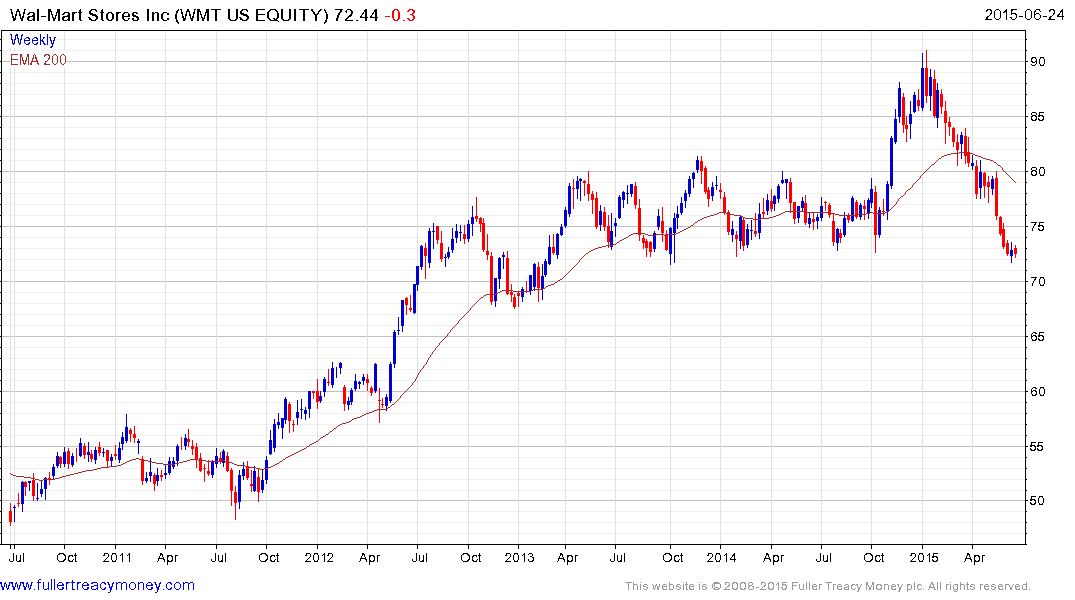Select the 55 price axis label
The width and height of the screenshot is (1075, 600).
pos(1038,446)
